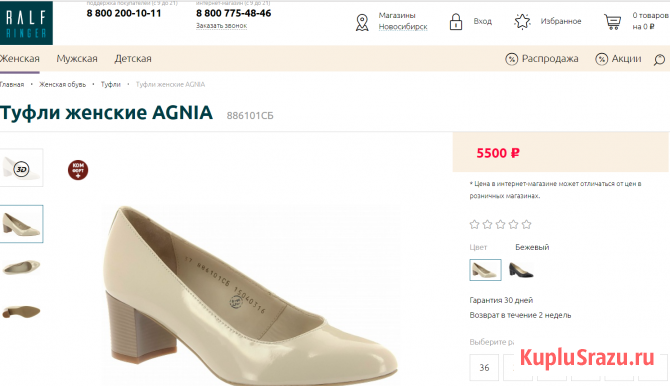Screen dimensions: 670x386
Task: Open the 3D view thumbnail
Action: pyautogui.click(x=21, y=168)
